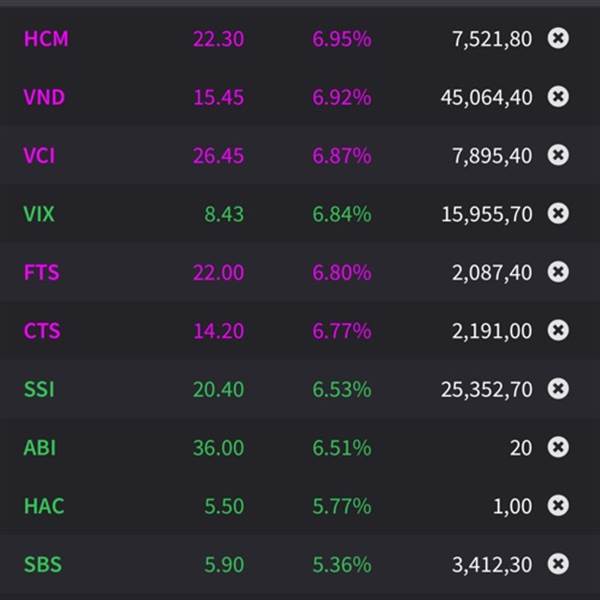600x600 pixels.
Task: Delete the VCI row with X icon
Action: (x=558, y=155)
